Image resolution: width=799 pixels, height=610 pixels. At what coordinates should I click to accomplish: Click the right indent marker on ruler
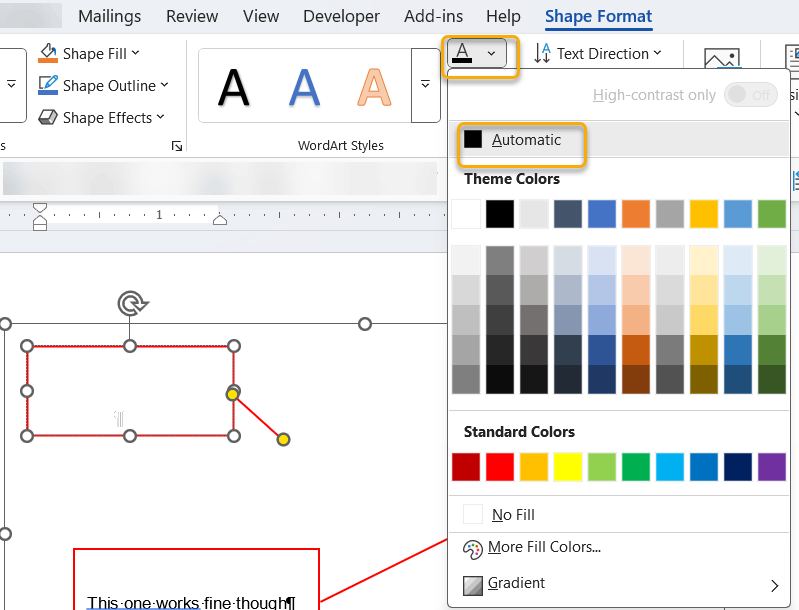220,220
